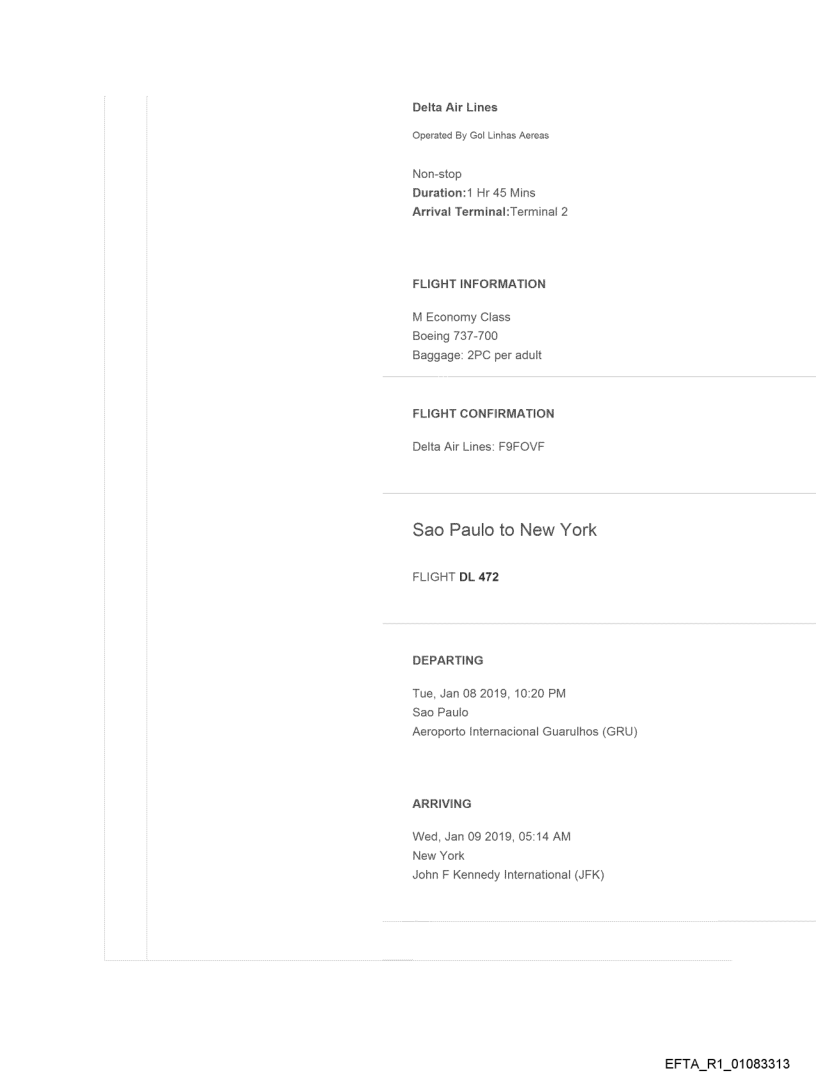816x1073 pixels.
Task: Click the FLIGHT CONFIRMATION section heading
Action: [483, 413]
